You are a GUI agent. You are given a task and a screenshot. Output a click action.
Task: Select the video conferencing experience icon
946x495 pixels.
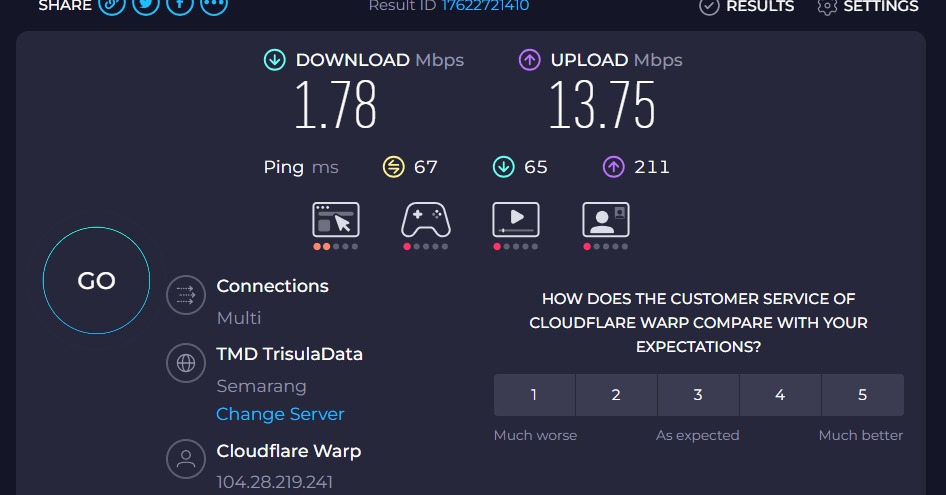606,220
